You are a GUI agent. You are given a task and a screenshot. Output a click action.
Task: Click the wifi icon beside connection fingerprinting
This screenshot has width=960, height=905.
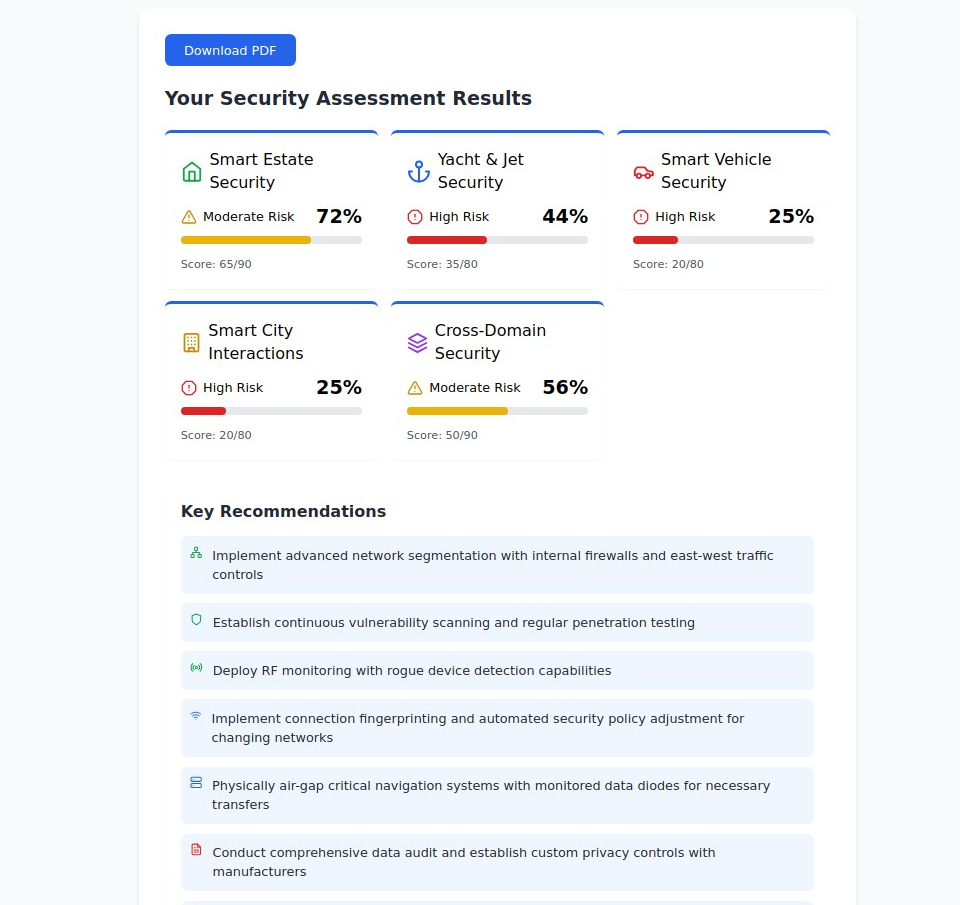[x=196, y=716]
